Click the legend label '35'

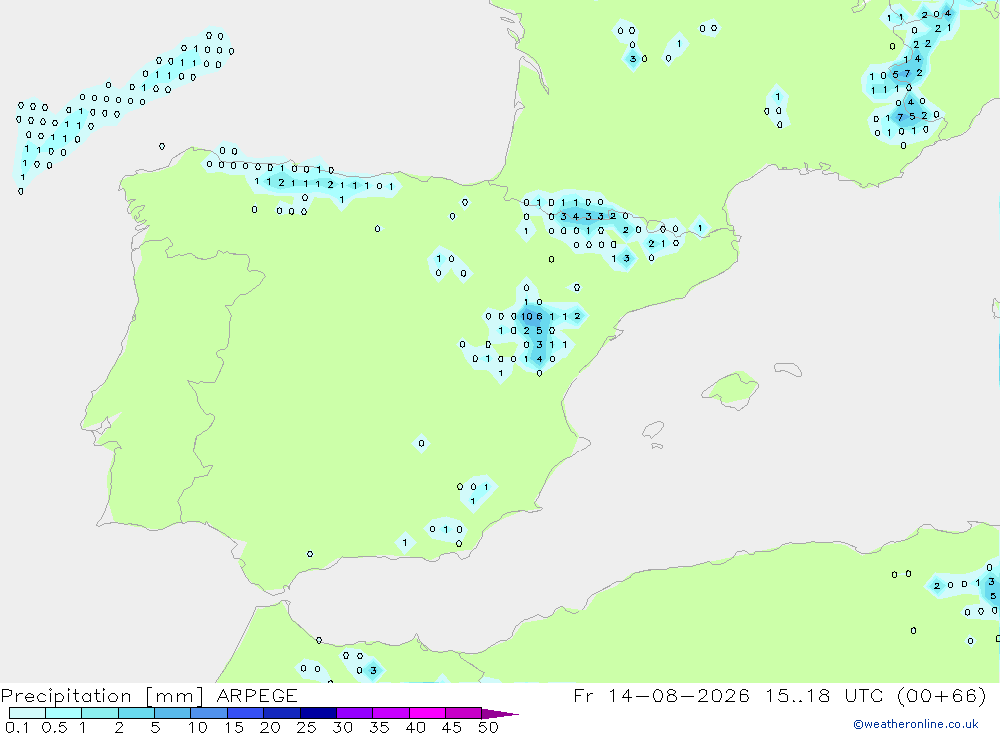tap(379, 727)
